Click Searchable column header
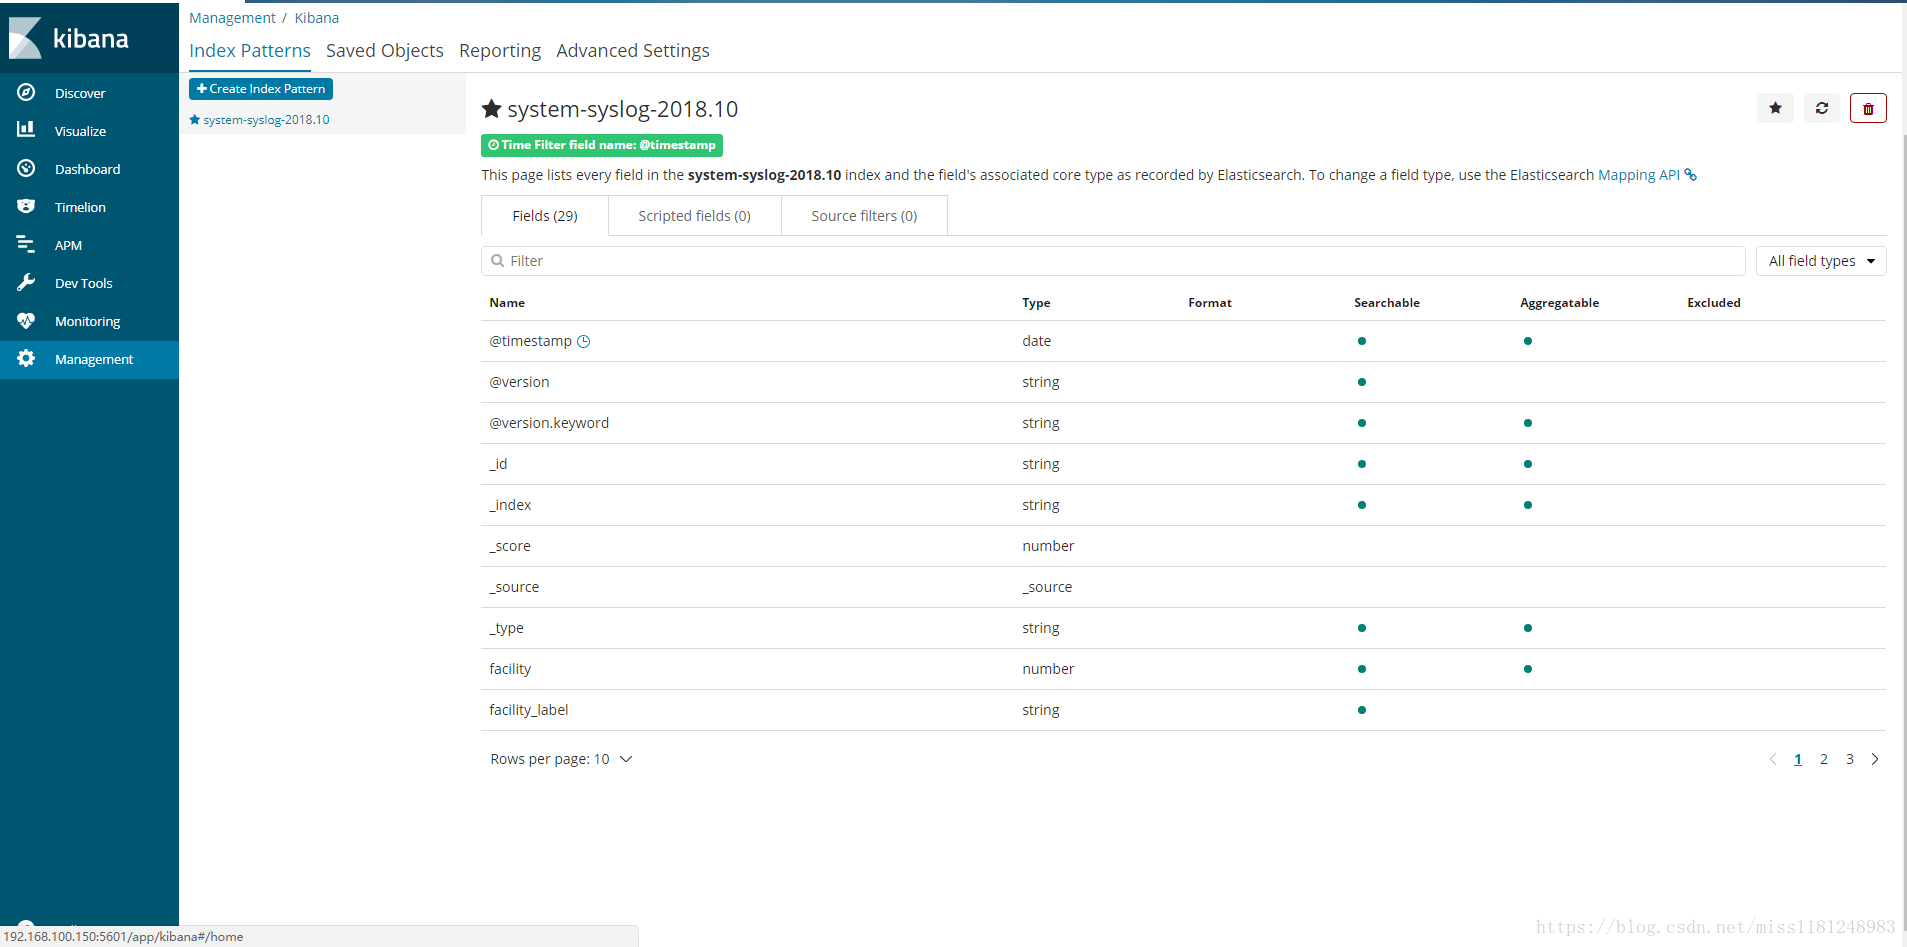This screenshot has height=947, width=1907. (1387, 303)
